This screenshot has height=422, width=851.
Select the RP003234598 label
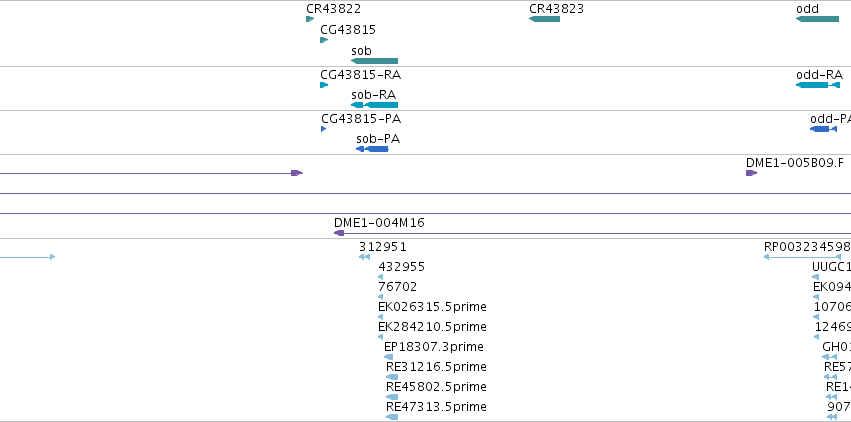coord(807,247)
